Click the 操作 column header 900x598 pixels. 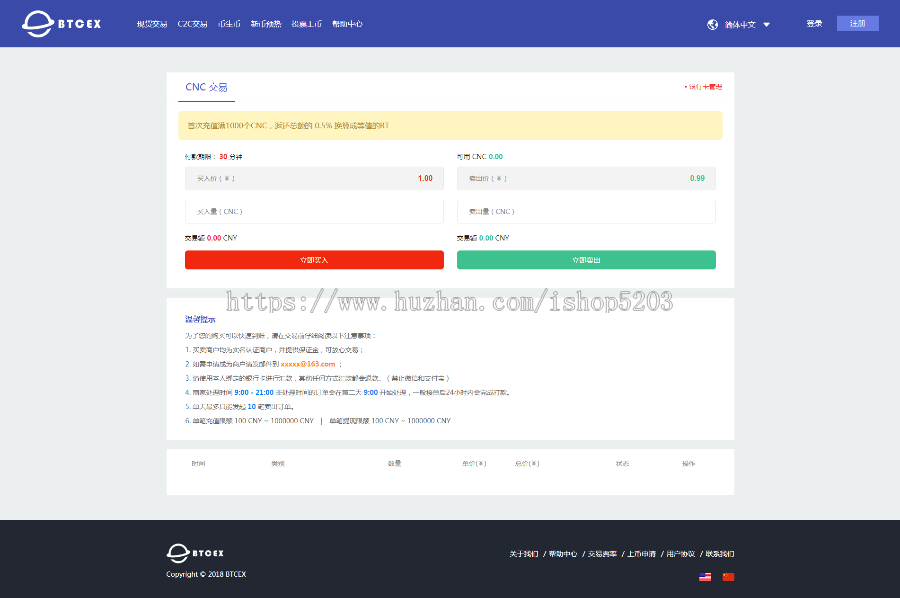point(688,463)
